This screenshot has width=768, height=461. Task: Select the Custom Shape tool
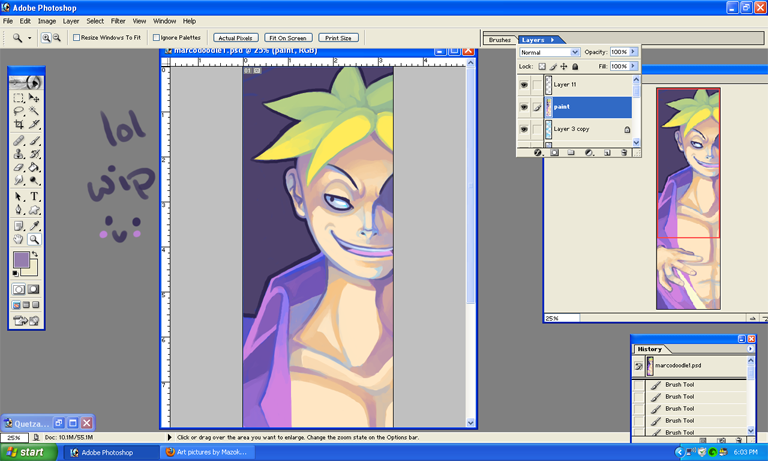tap(34, 210)
